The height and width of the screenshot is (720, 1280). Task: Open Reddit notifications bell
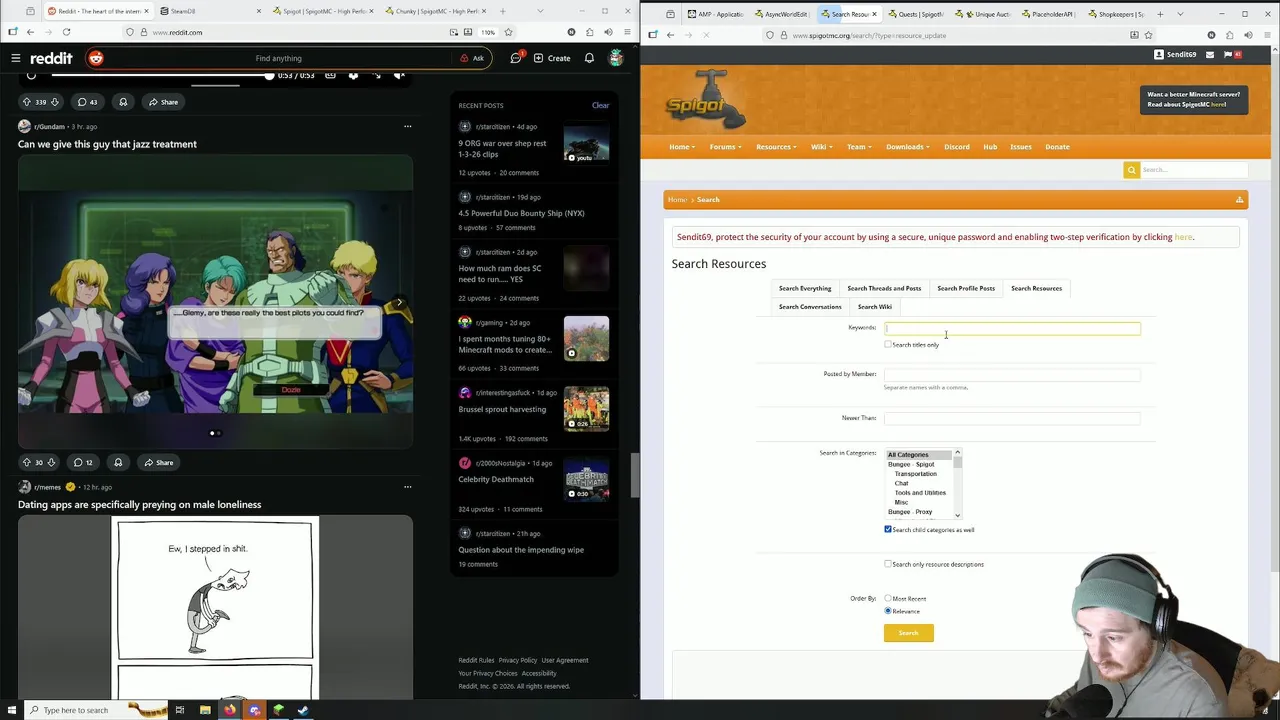click(591, 58)
